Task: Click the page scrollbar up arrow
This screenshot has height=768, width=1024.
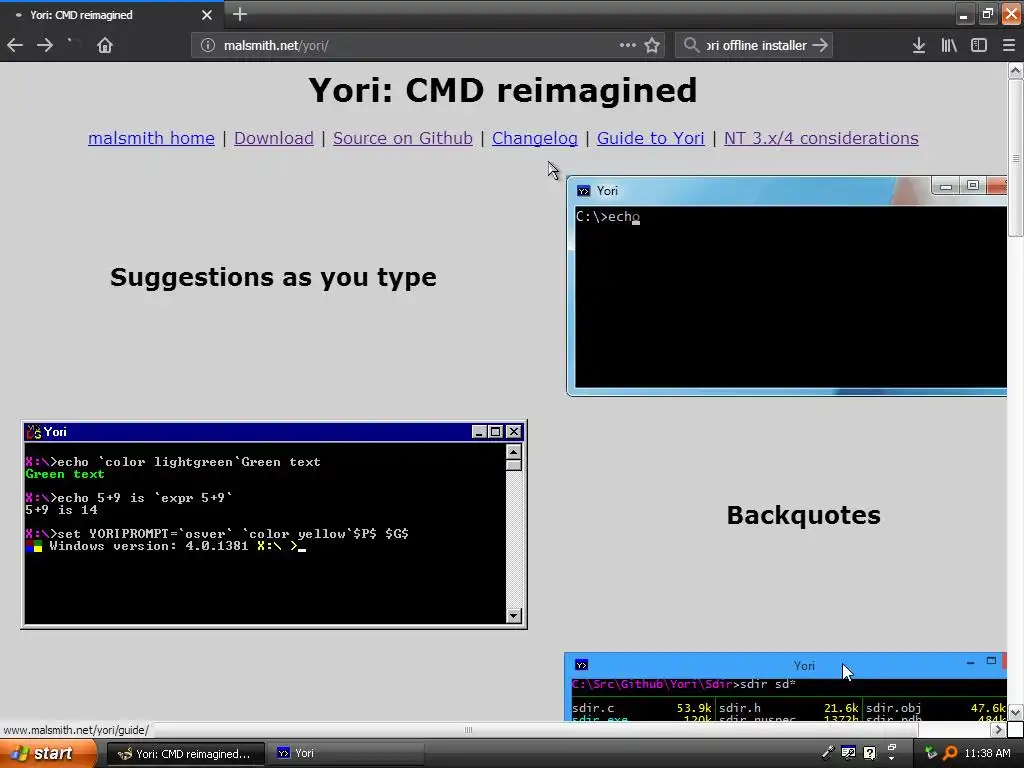Action: pyautogui.click(x=1016, y=71)
